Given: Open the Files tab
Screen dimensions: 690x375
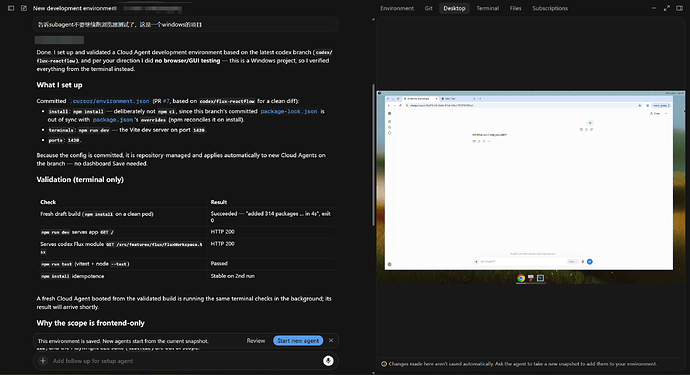Looking at the screenshot, I should click(x=515, y=8).
